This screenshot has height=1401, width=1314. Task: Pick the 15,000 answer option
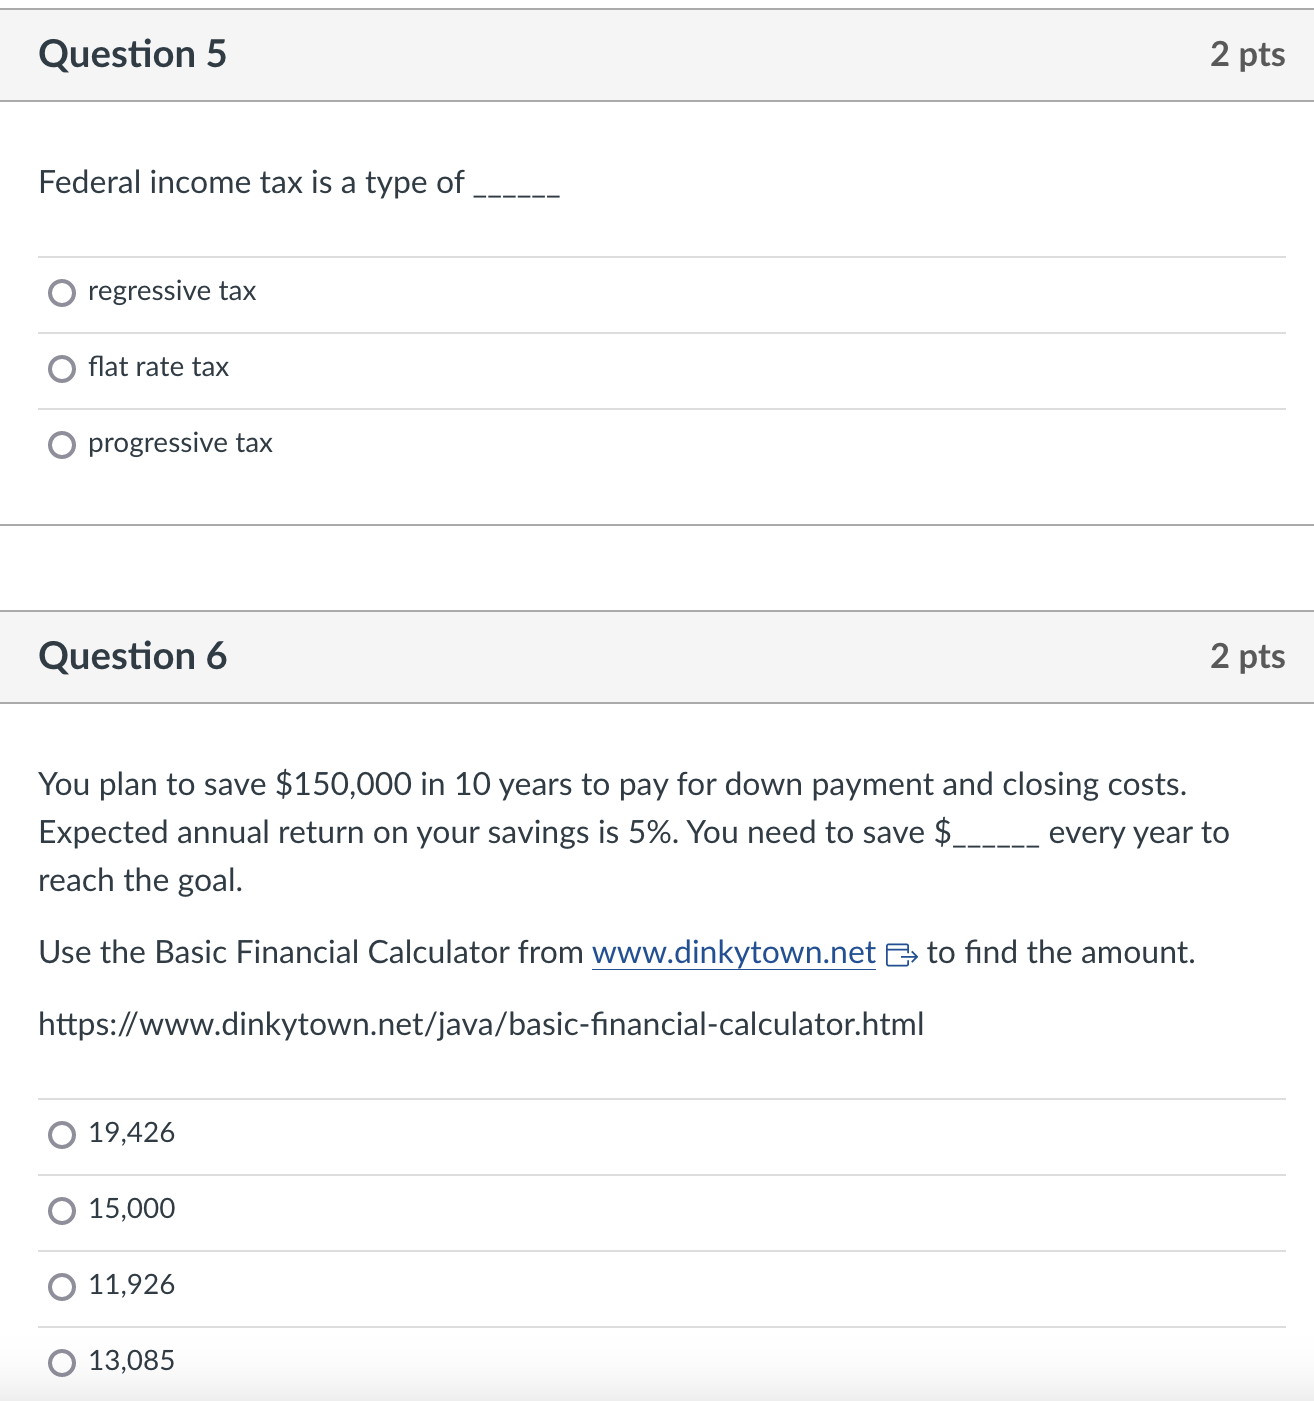coord(62,1210)
